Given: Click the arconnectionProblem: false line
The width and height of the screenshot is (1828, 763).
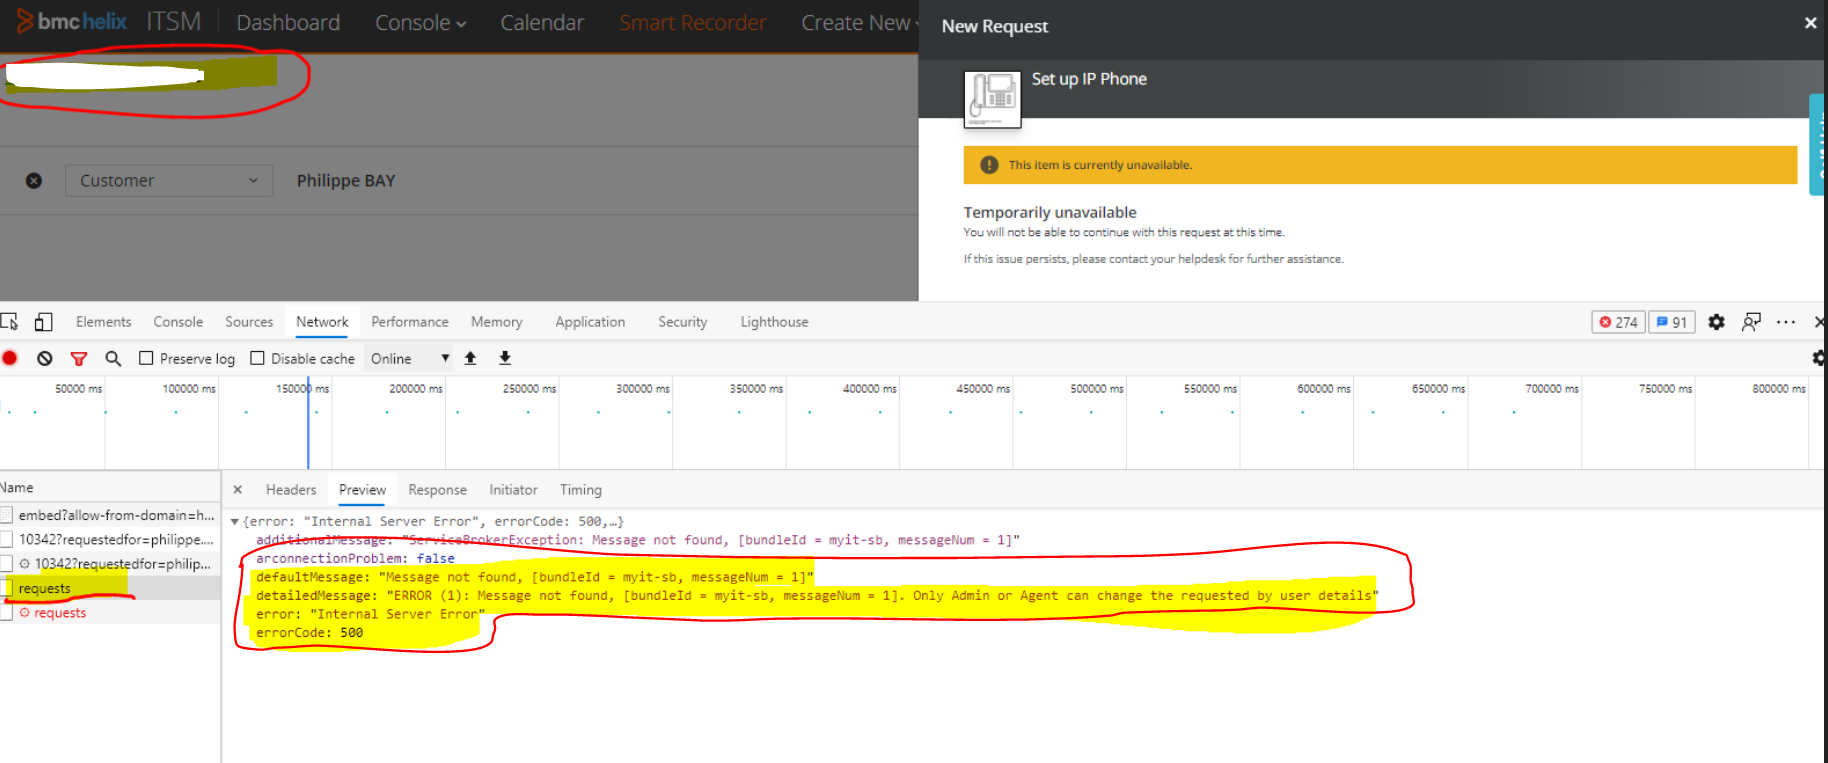Looking at the screenshot, I should pos(355,559).
